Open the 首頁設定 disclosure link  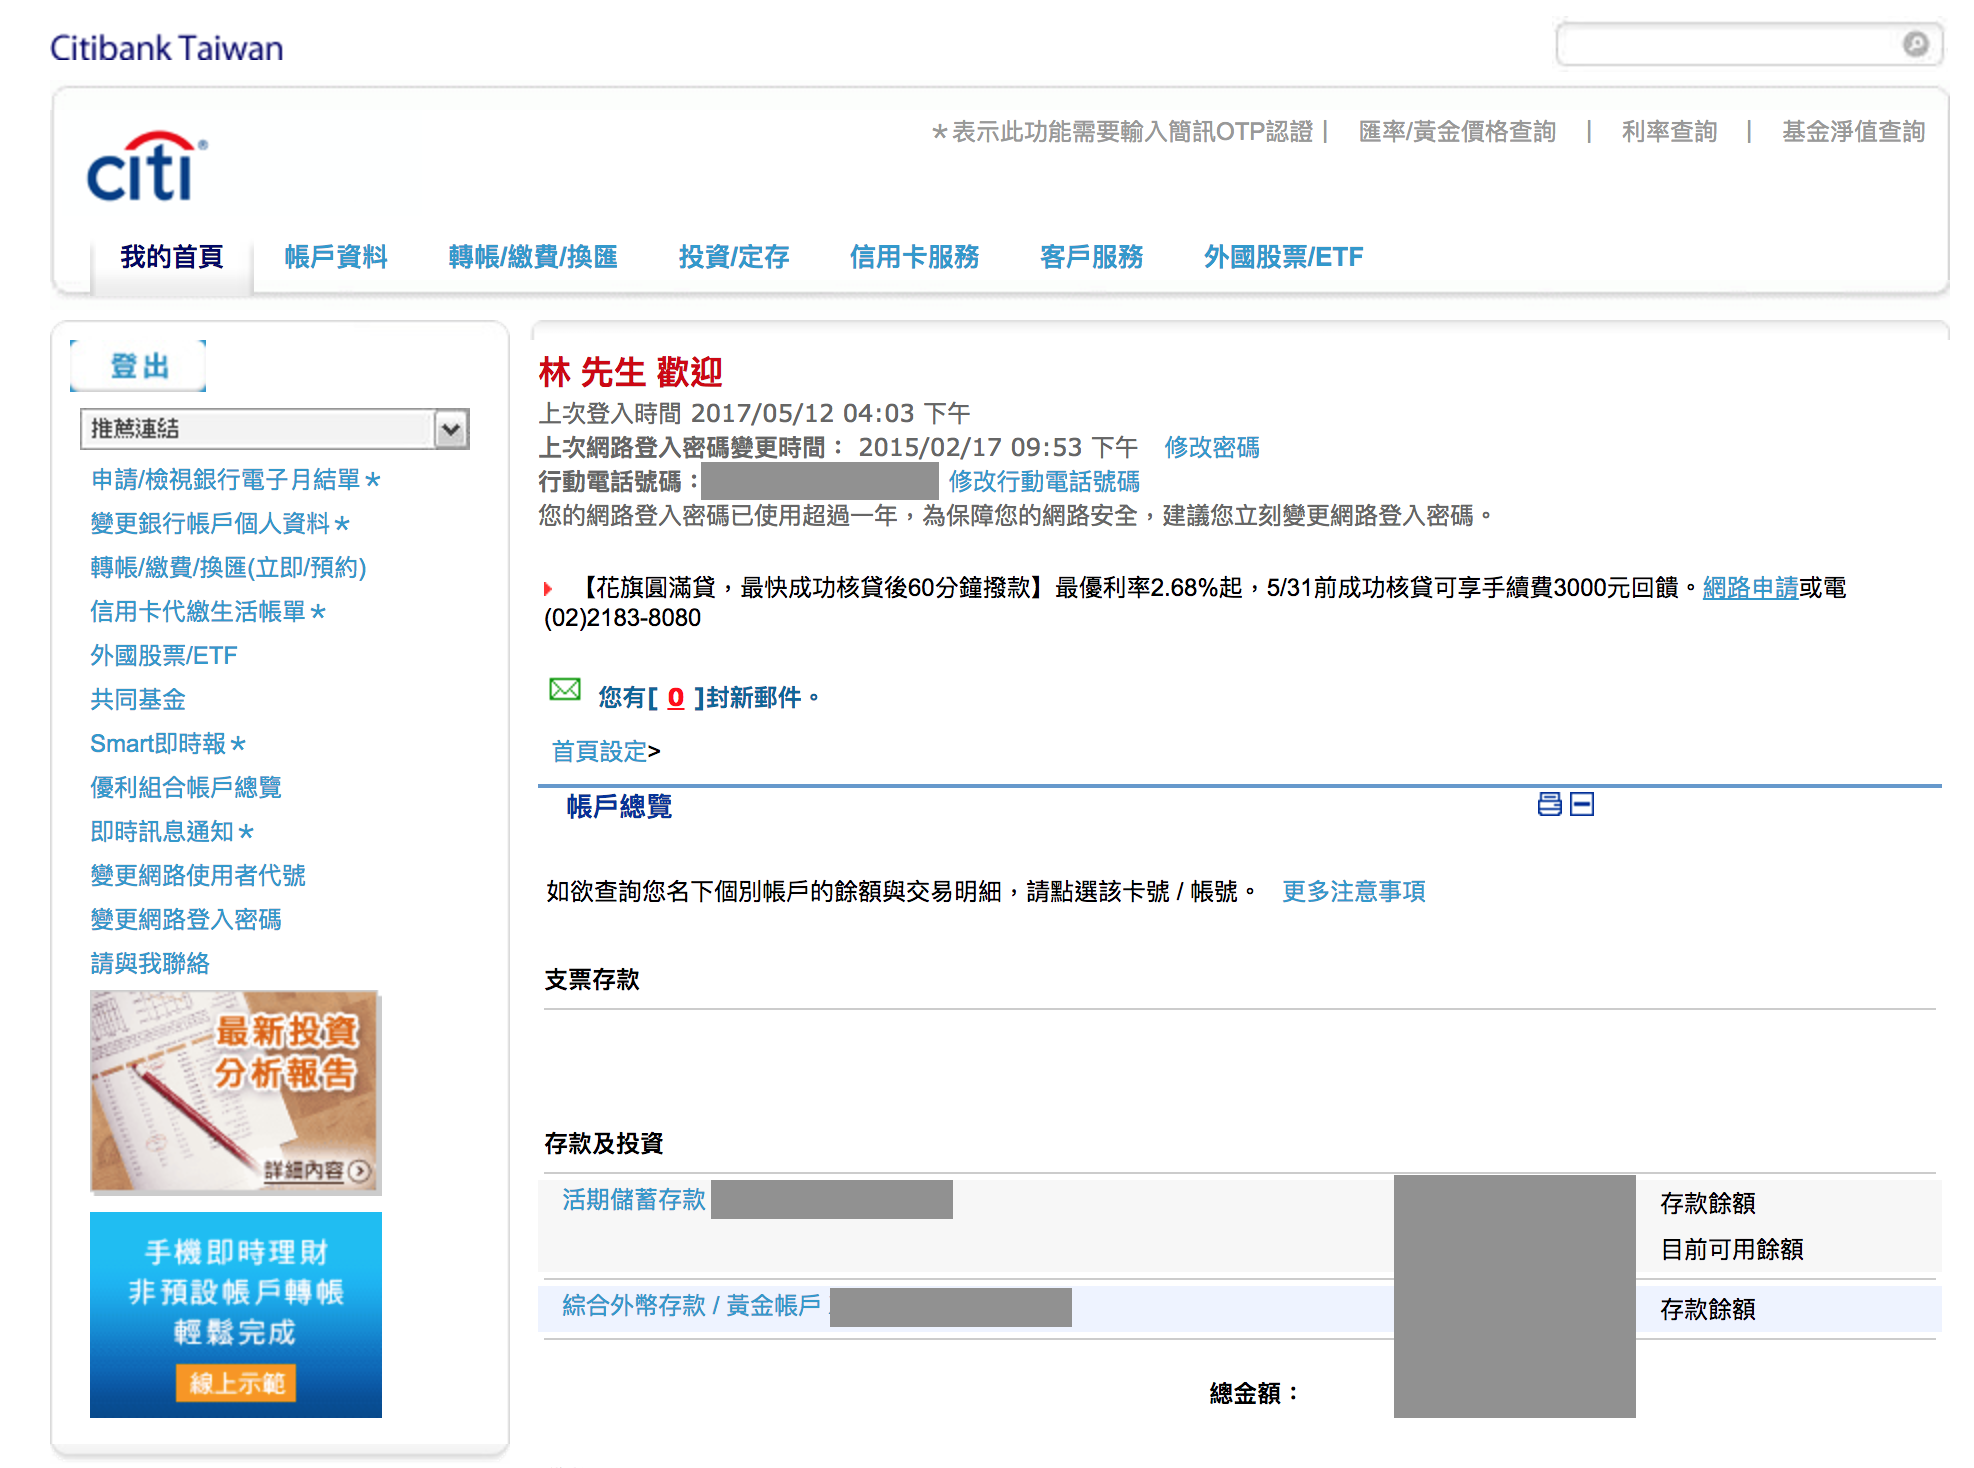point(599,752)
